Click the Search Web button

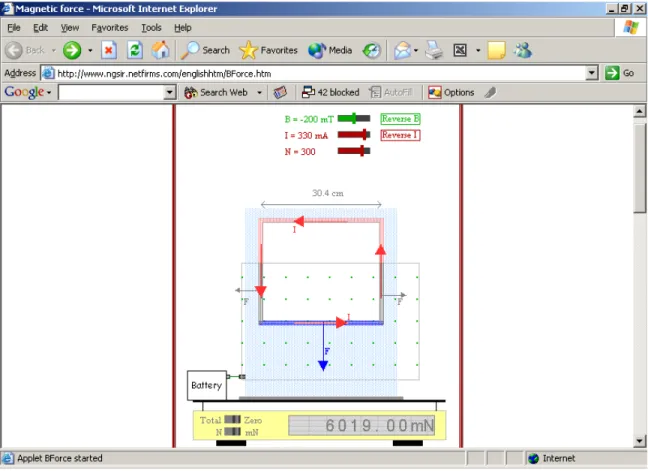(216, 92)
